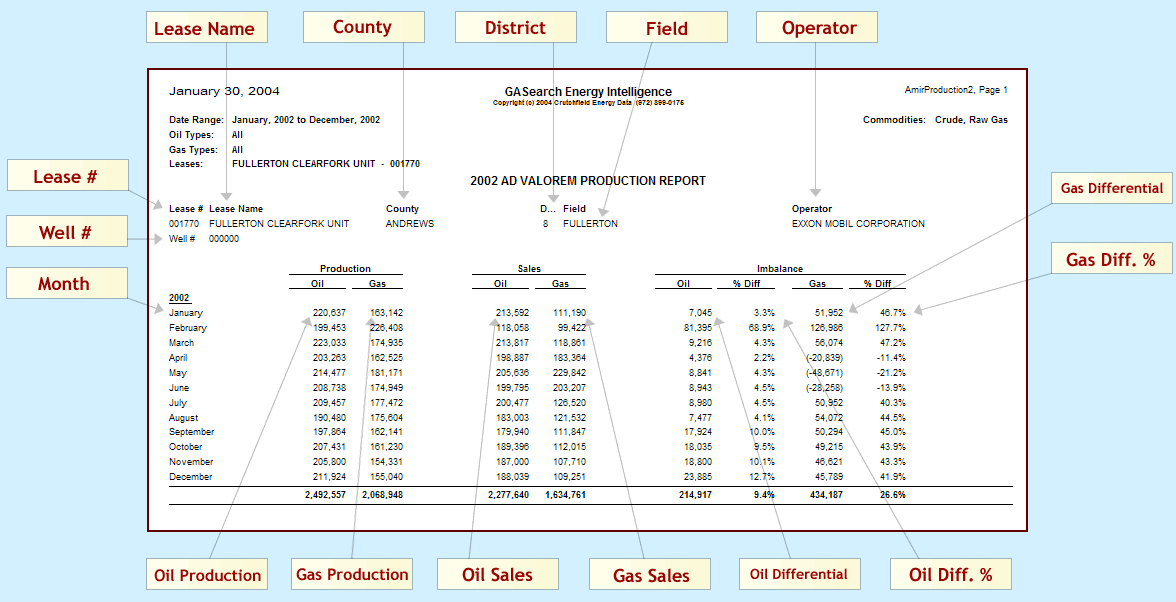Click the Gas Diff. % callout

pyautogui.click(x=1110, y=260)
